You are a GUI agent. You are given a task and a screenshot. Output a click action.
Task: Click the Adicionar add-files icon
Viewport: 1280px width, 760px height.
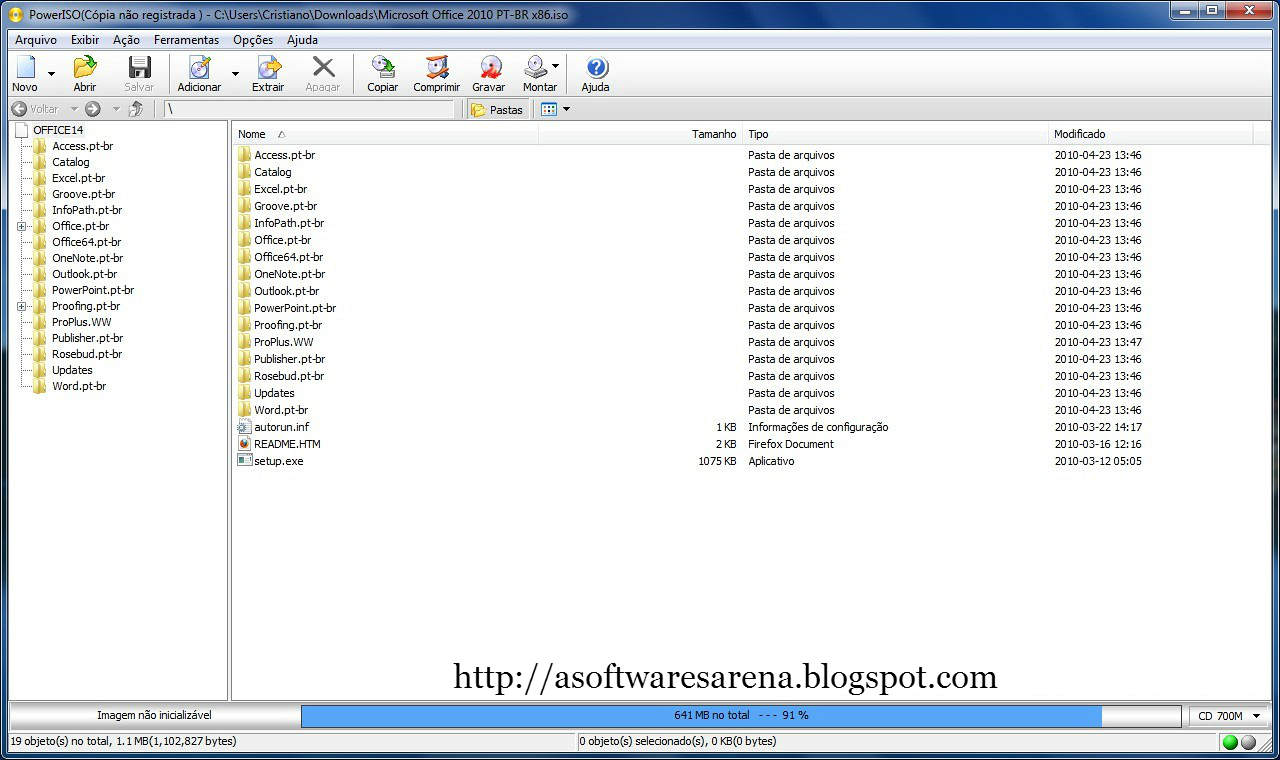point(200,67)
